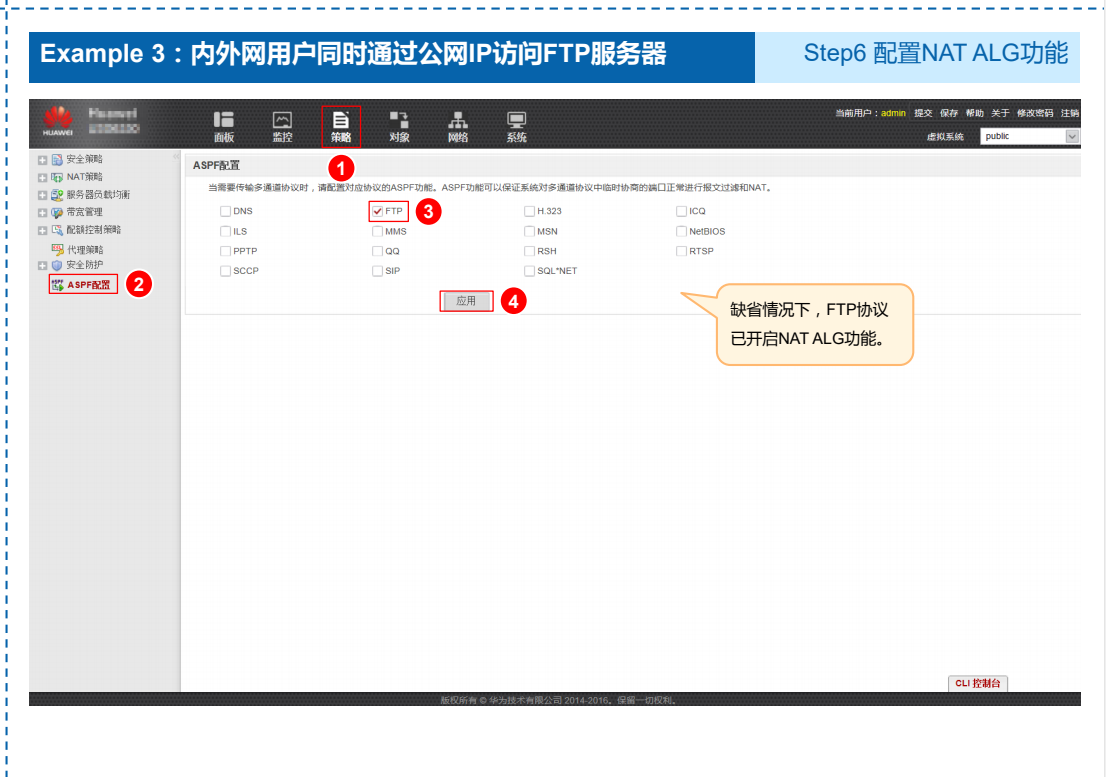
Task: Open the CLI控制台 console
Action: tap(977, 685)
